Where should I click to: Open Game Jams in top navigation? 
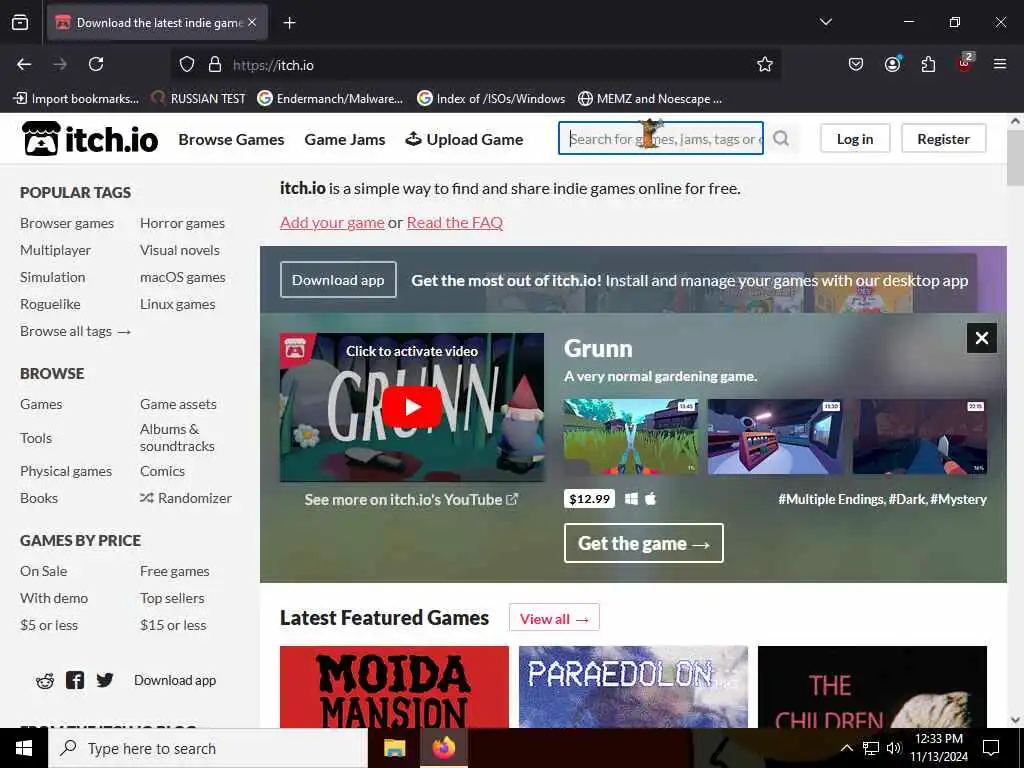pyautogui.click(x=345, y=139)
